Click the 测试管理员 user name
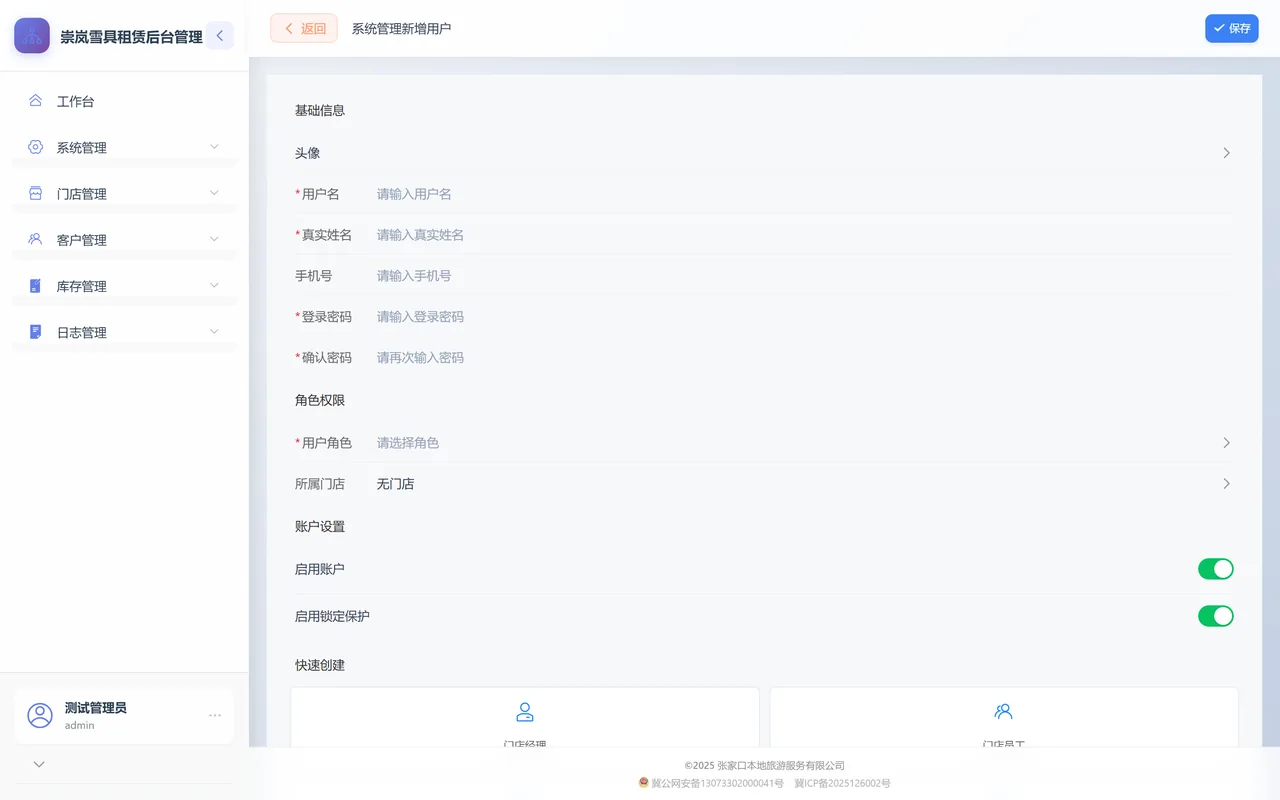The width and height of the screenshot is (1280, 800). point(96,708)
